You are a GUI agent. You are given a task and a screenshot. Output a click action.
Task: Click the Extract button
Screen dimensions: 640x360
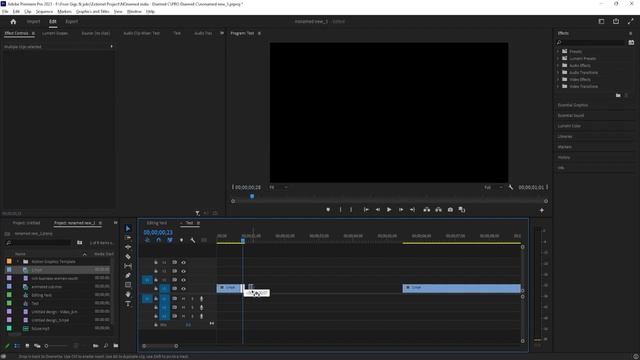[438, 210]
